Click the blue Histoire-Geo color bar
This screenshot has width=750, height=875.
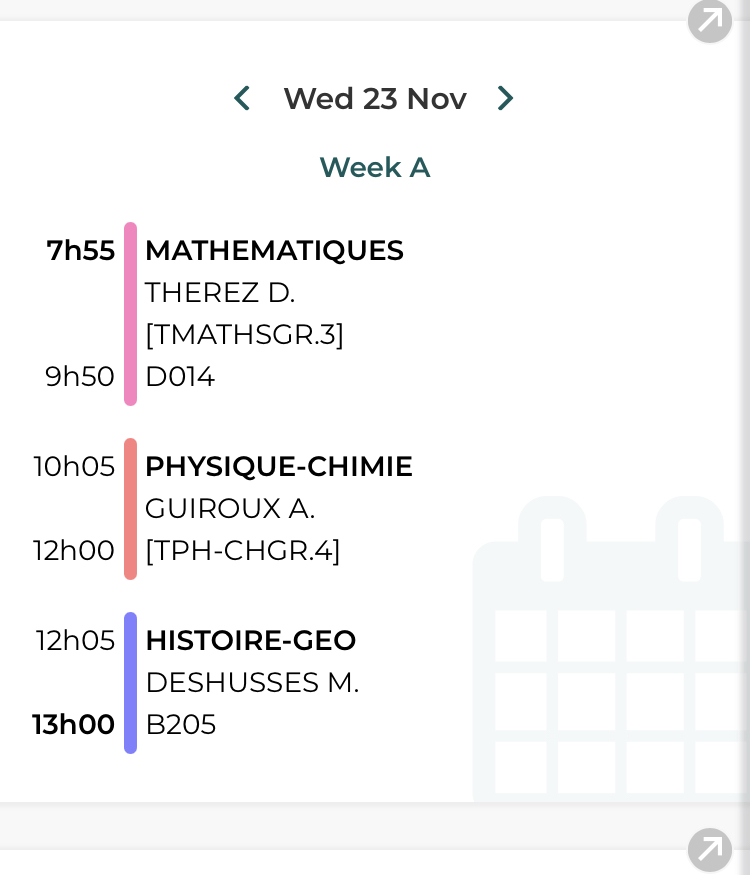(x=130, y=683)
